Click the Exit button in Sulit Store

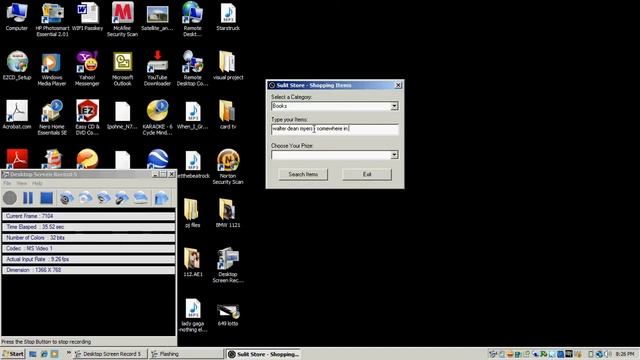coord(367,174)
